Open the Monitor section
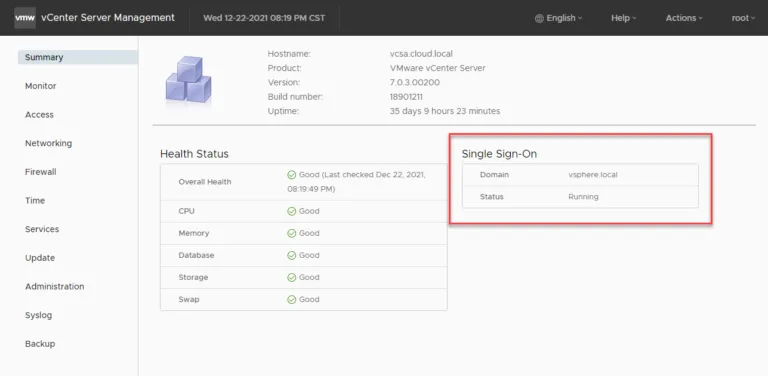 click(41, 86)
